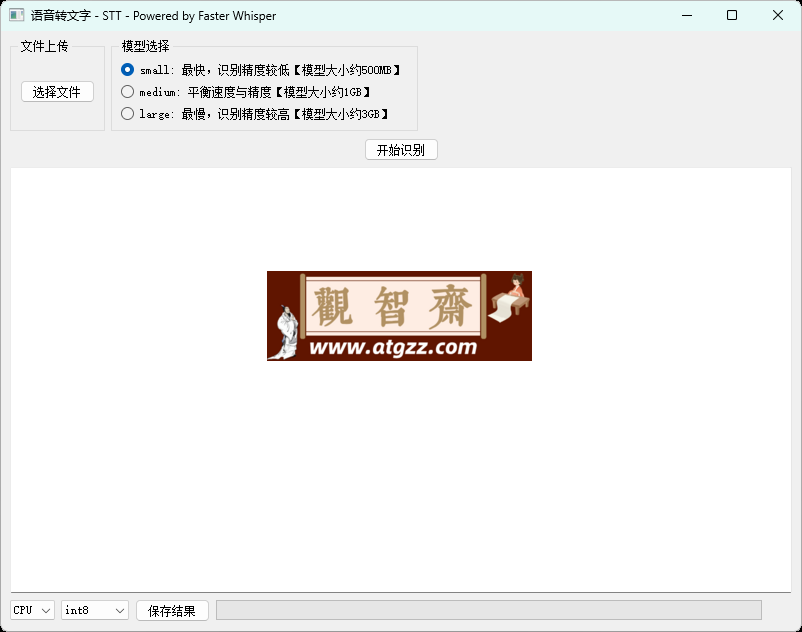Click the app icon in title bar

16,15
